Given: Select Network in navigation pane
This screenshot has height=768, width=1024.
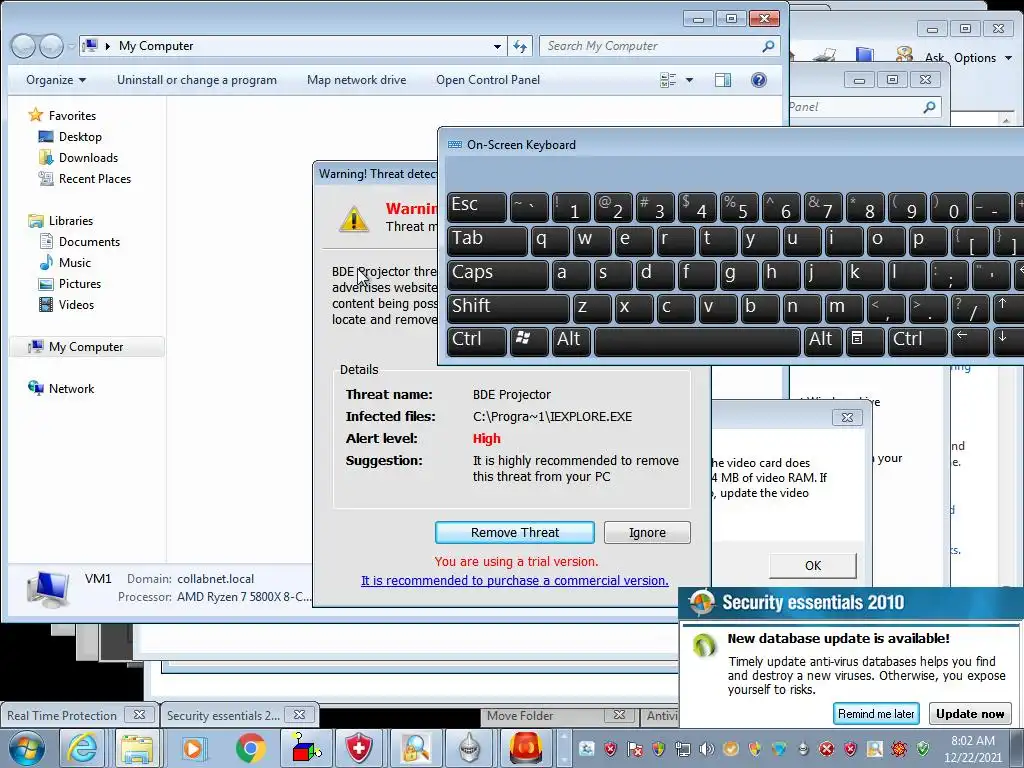Looking at the screenshot, I should 71,389.
